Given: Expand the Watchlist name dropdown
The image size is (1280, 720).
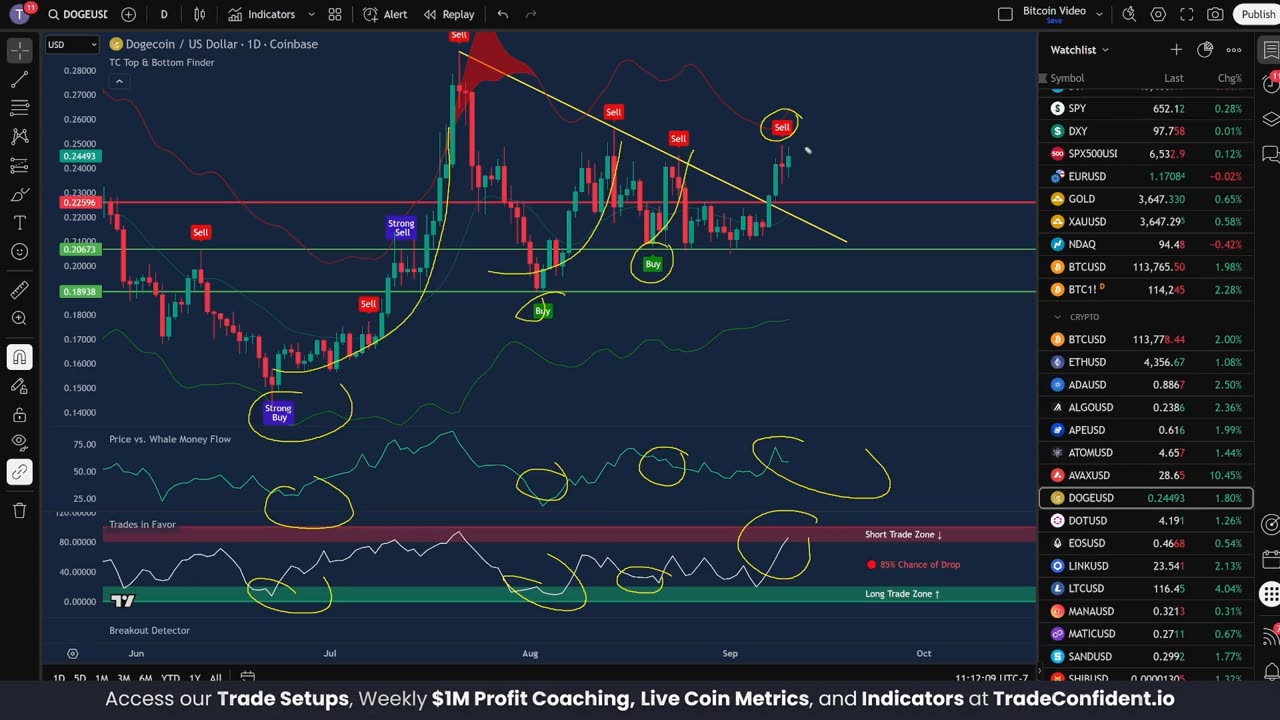Looking at the screenshot, I should [1079, 49].
